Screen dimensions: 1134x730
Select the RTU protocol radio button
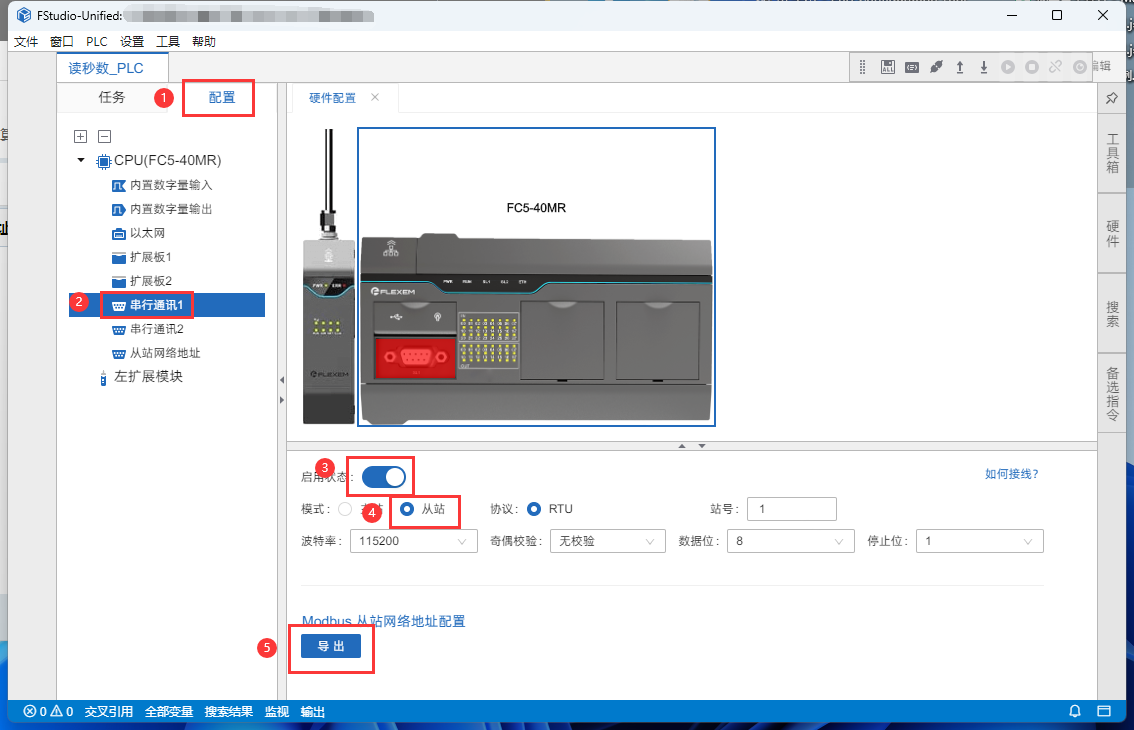(534, 509)
